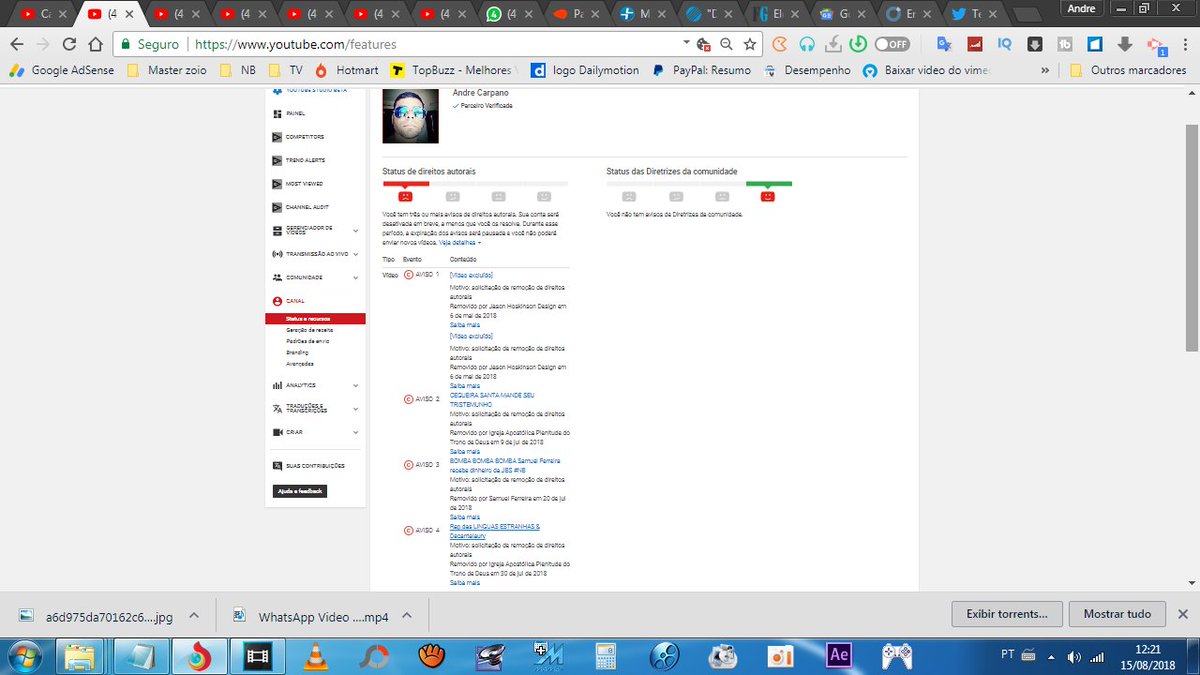Click the zoom magnifier icon in address bar
Viewport: 1200px width, 675px height.
point(727,44)
